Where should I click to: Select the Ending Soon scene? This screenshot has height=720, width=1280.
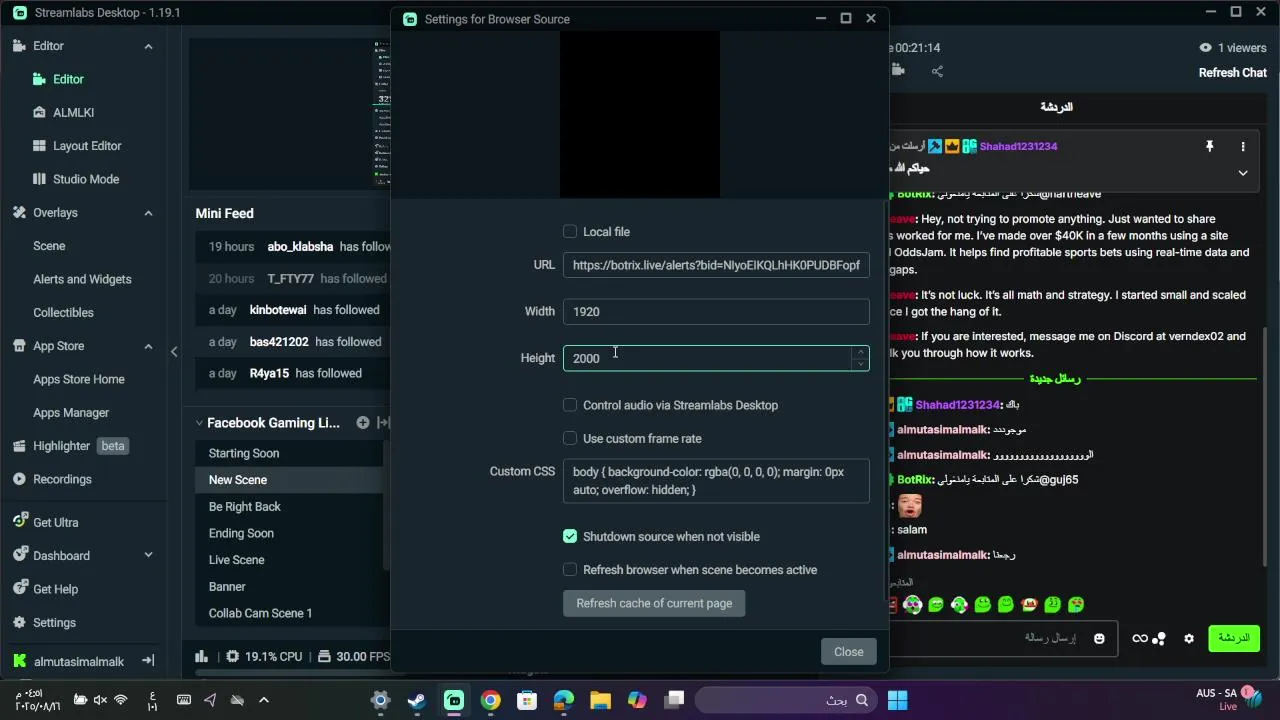(241, 534)
